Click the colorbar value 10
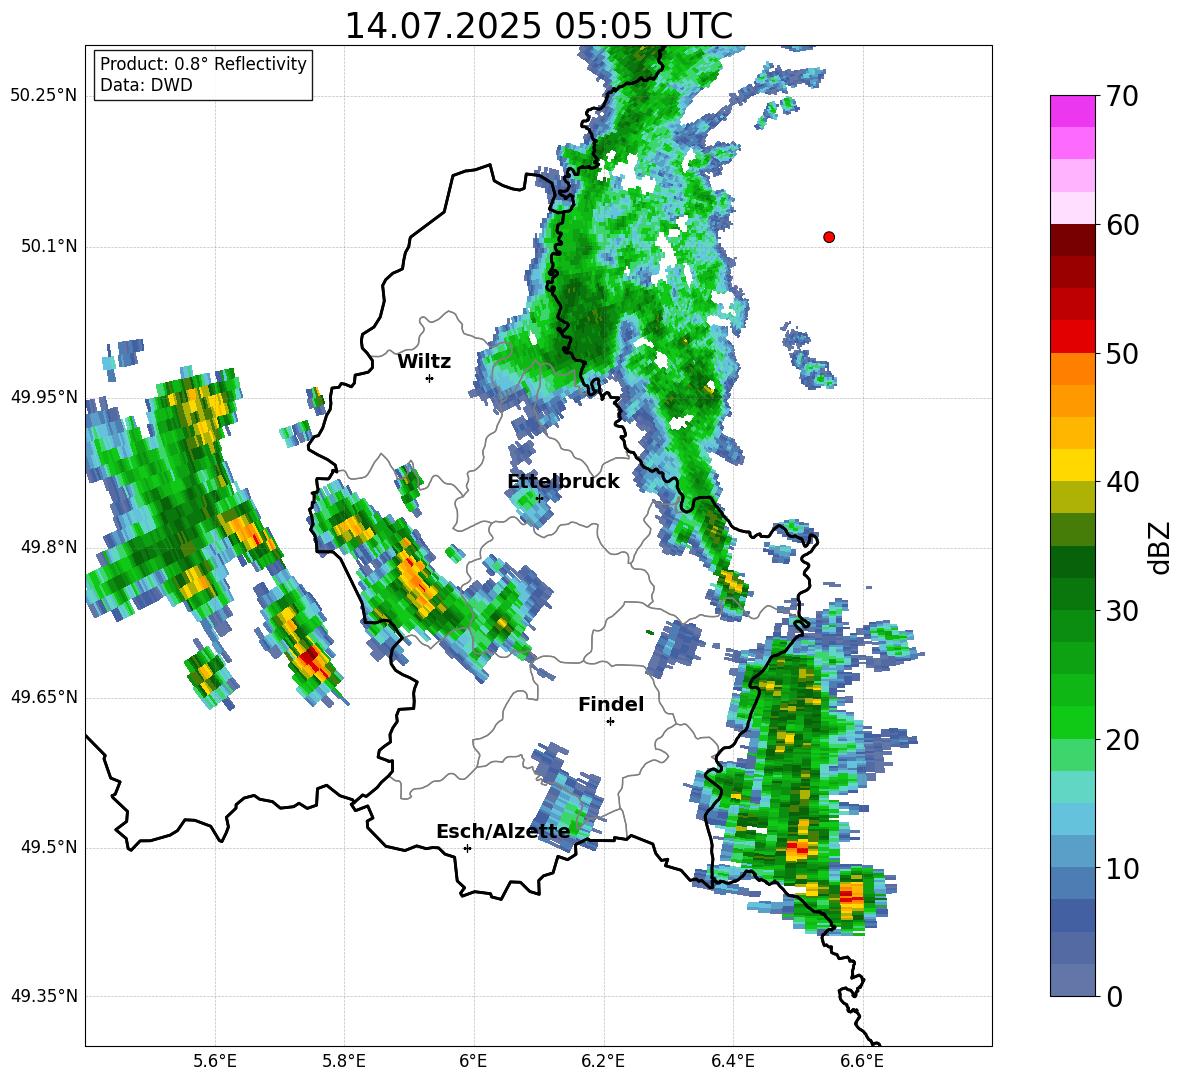This screenshot has height=1081, width=1184. pos(1123,868)
